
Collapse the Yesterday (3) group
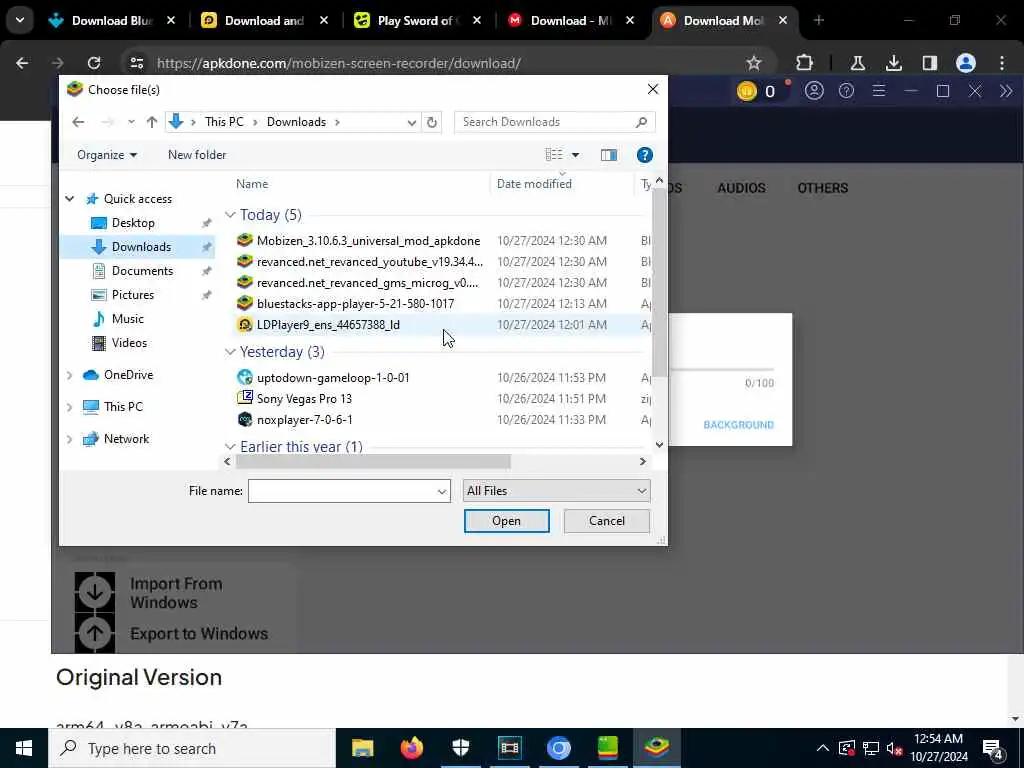click(x=230, y=352)
